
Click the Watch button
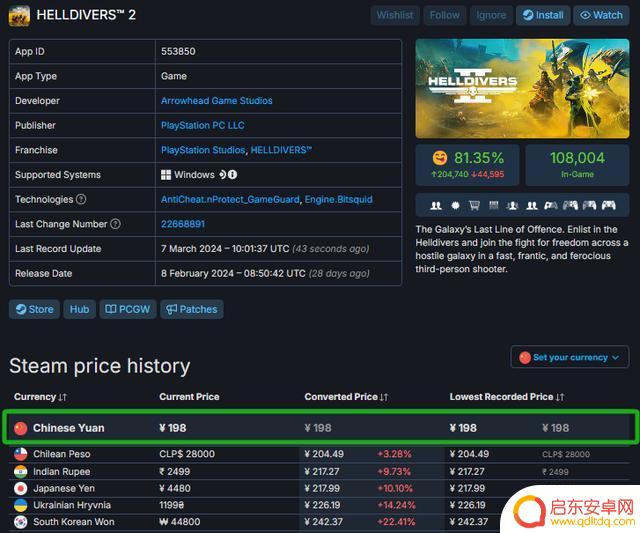(x=601, y=16)
